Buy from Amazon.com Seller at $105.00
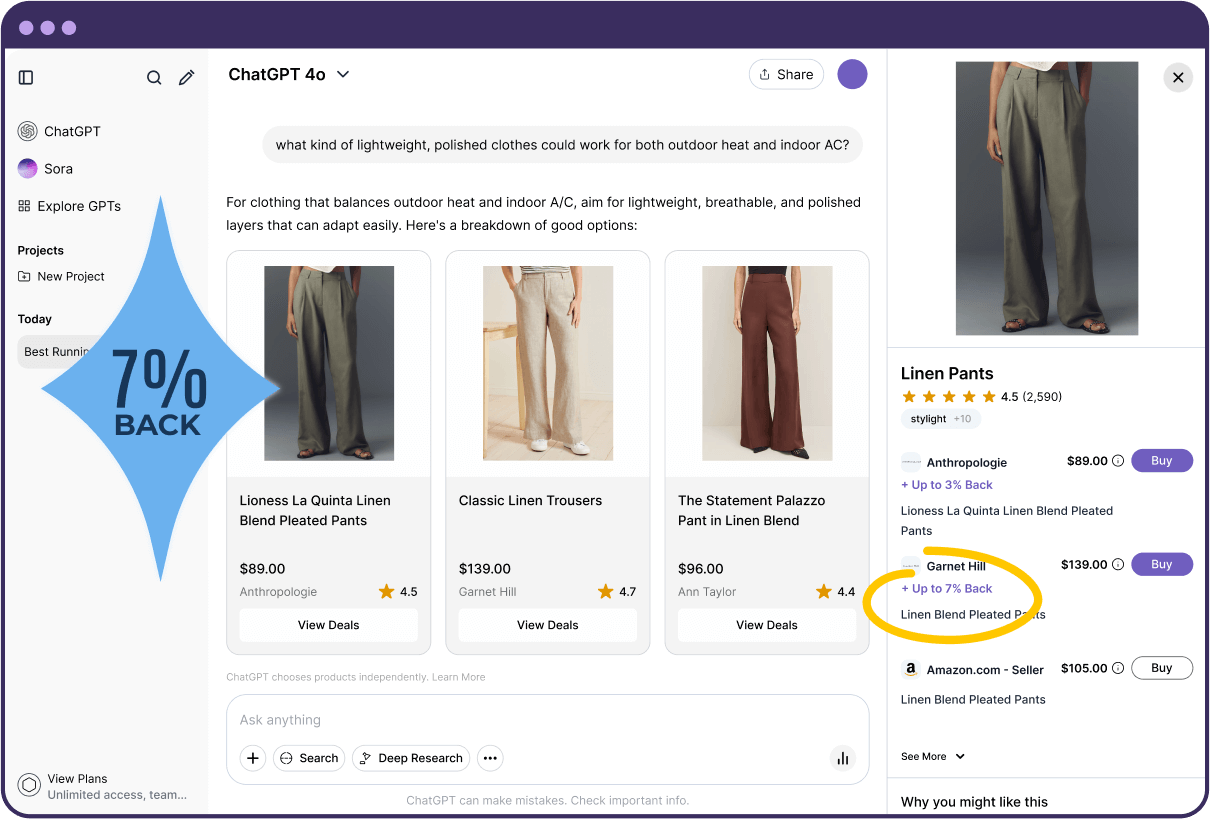The height and width of the screenshot is (819, 1210). pos(1162,668)
